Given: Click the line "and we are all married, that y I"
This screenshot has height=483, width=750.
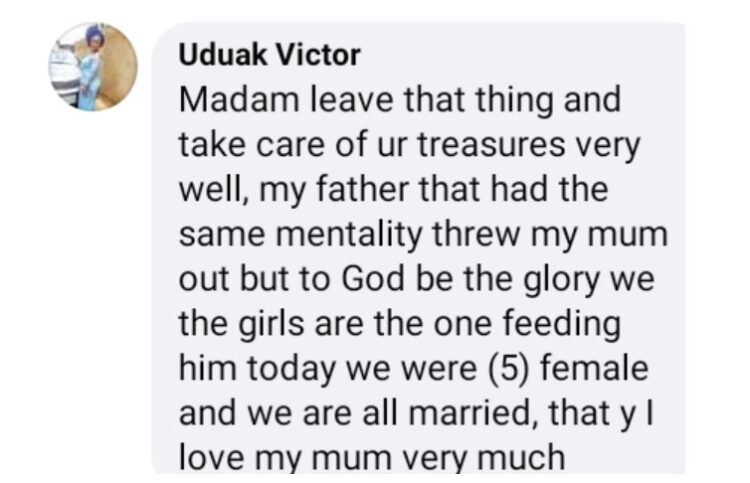Looking at the screenshot, I should pyautogui.click(x=415, y=413).
